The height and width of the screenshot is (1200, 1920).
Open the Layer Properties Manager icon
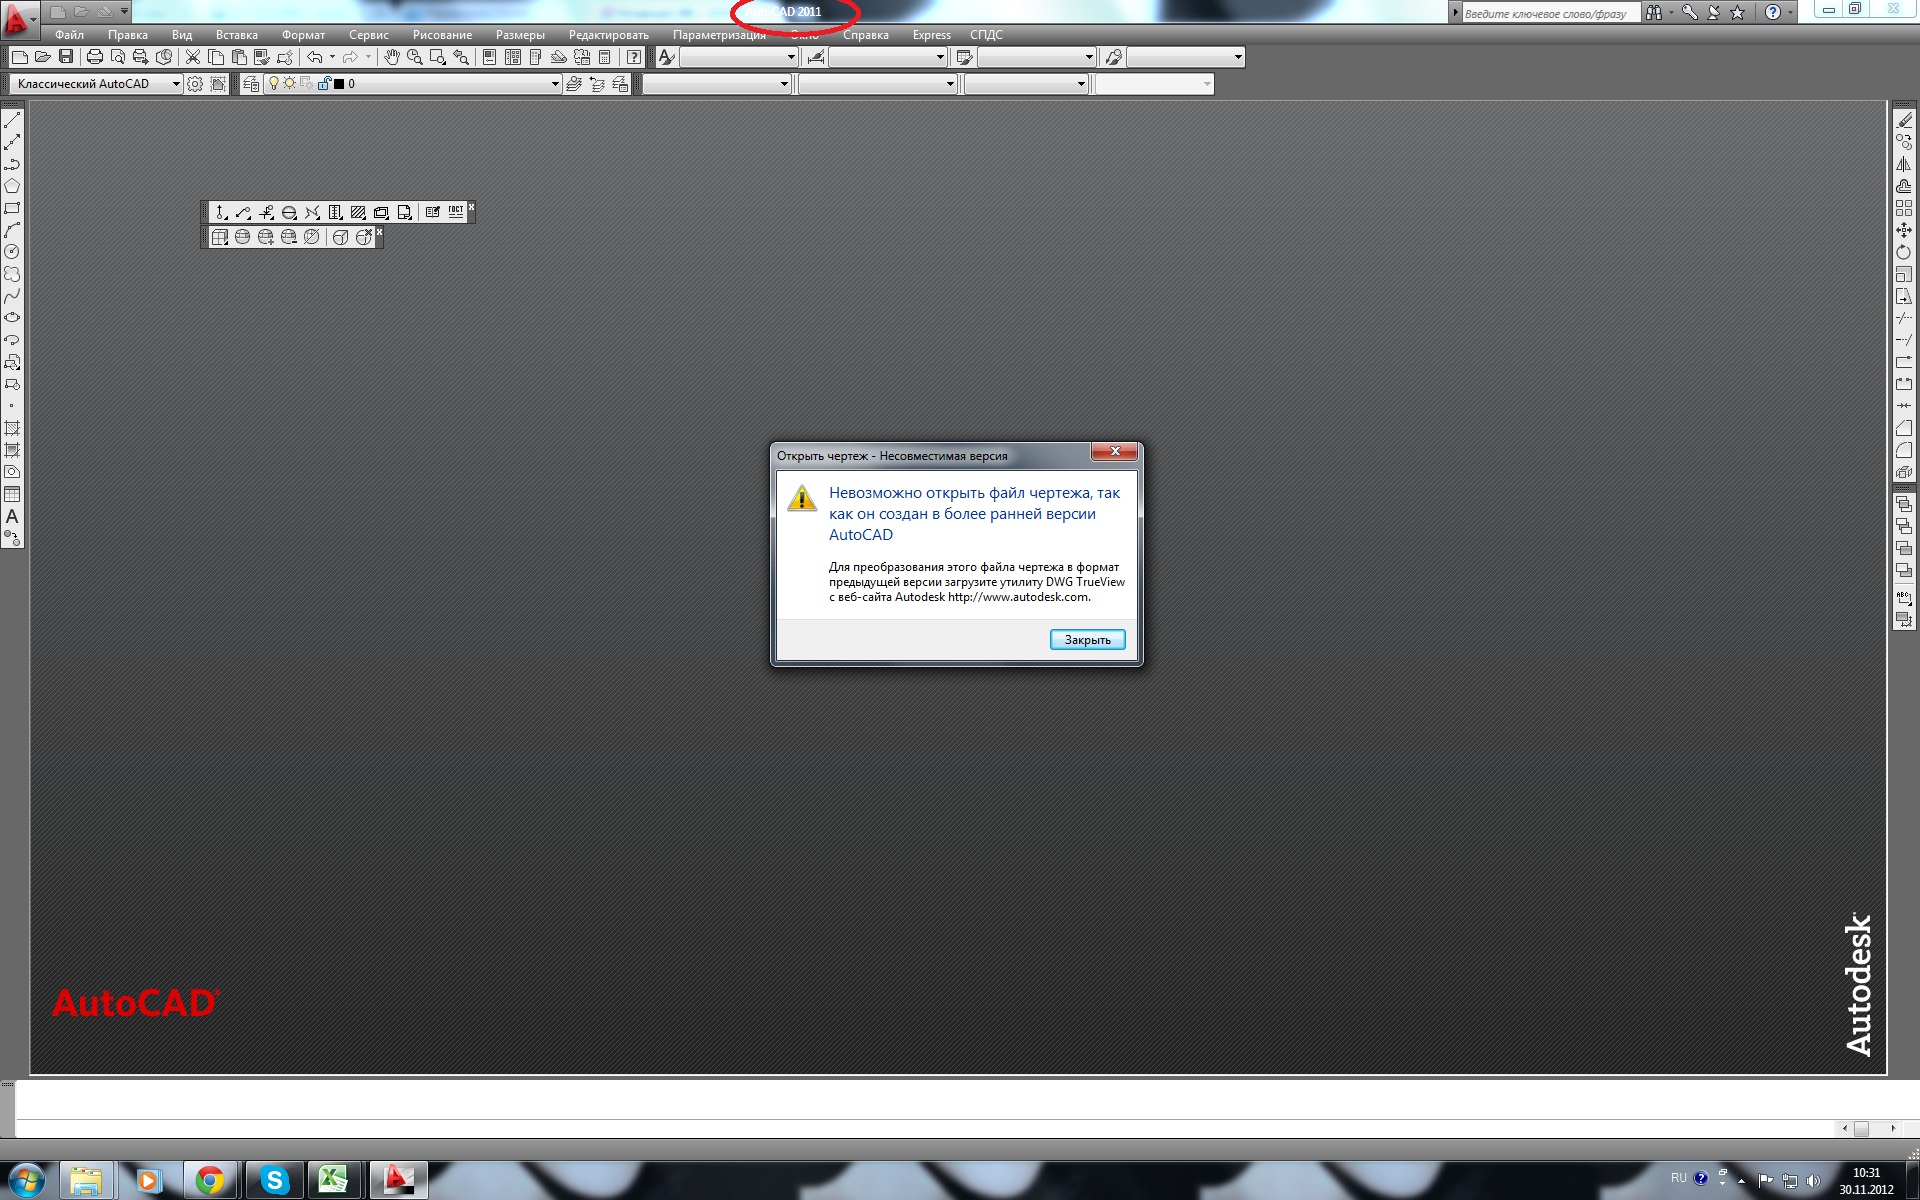(251, 84)
